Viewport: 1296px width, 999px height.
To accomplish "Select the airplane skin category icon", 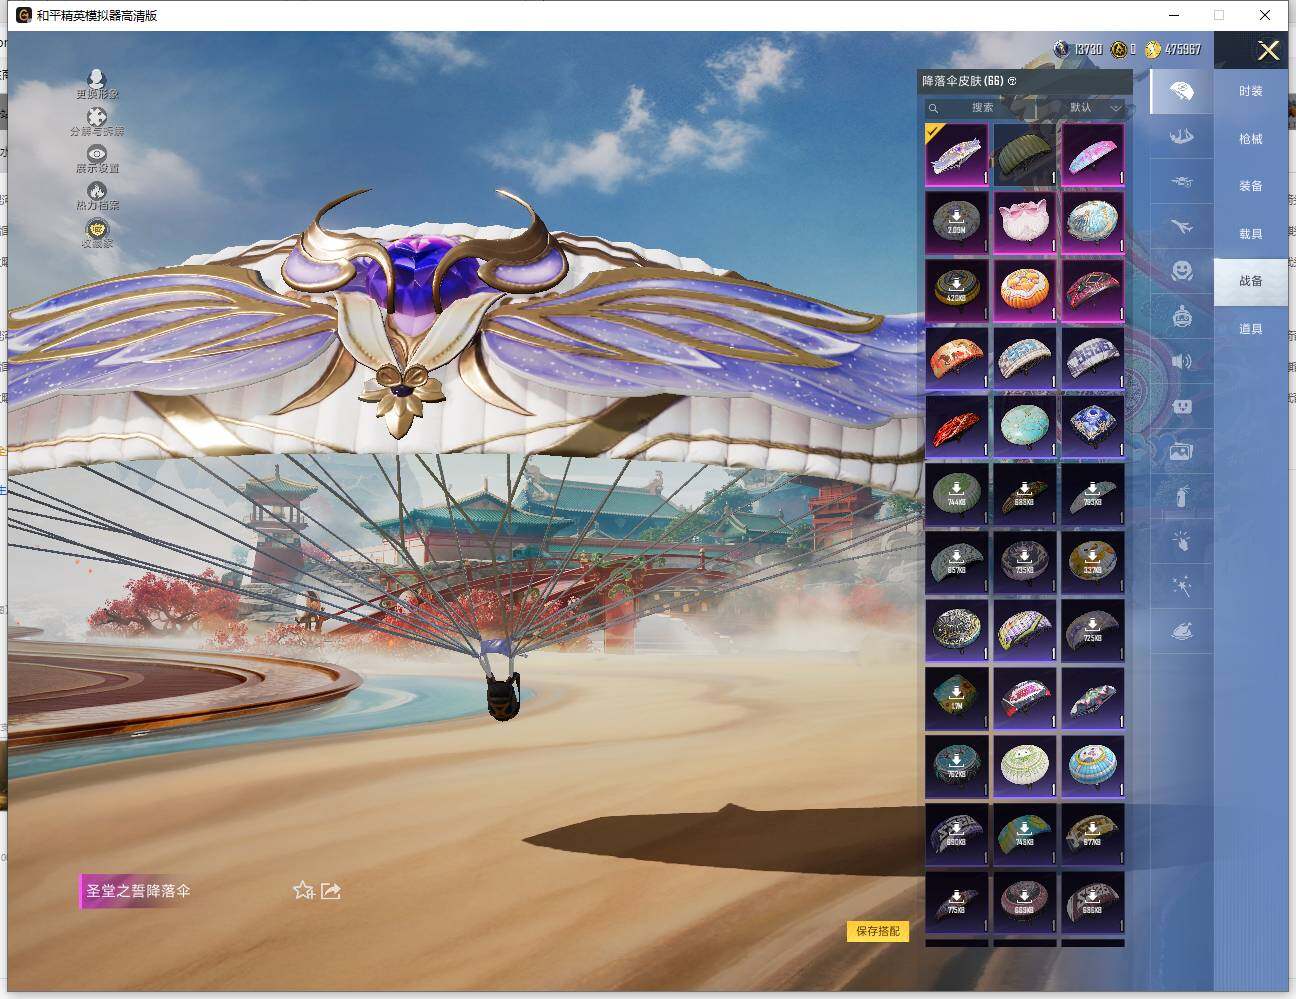I will [1181, 227].
